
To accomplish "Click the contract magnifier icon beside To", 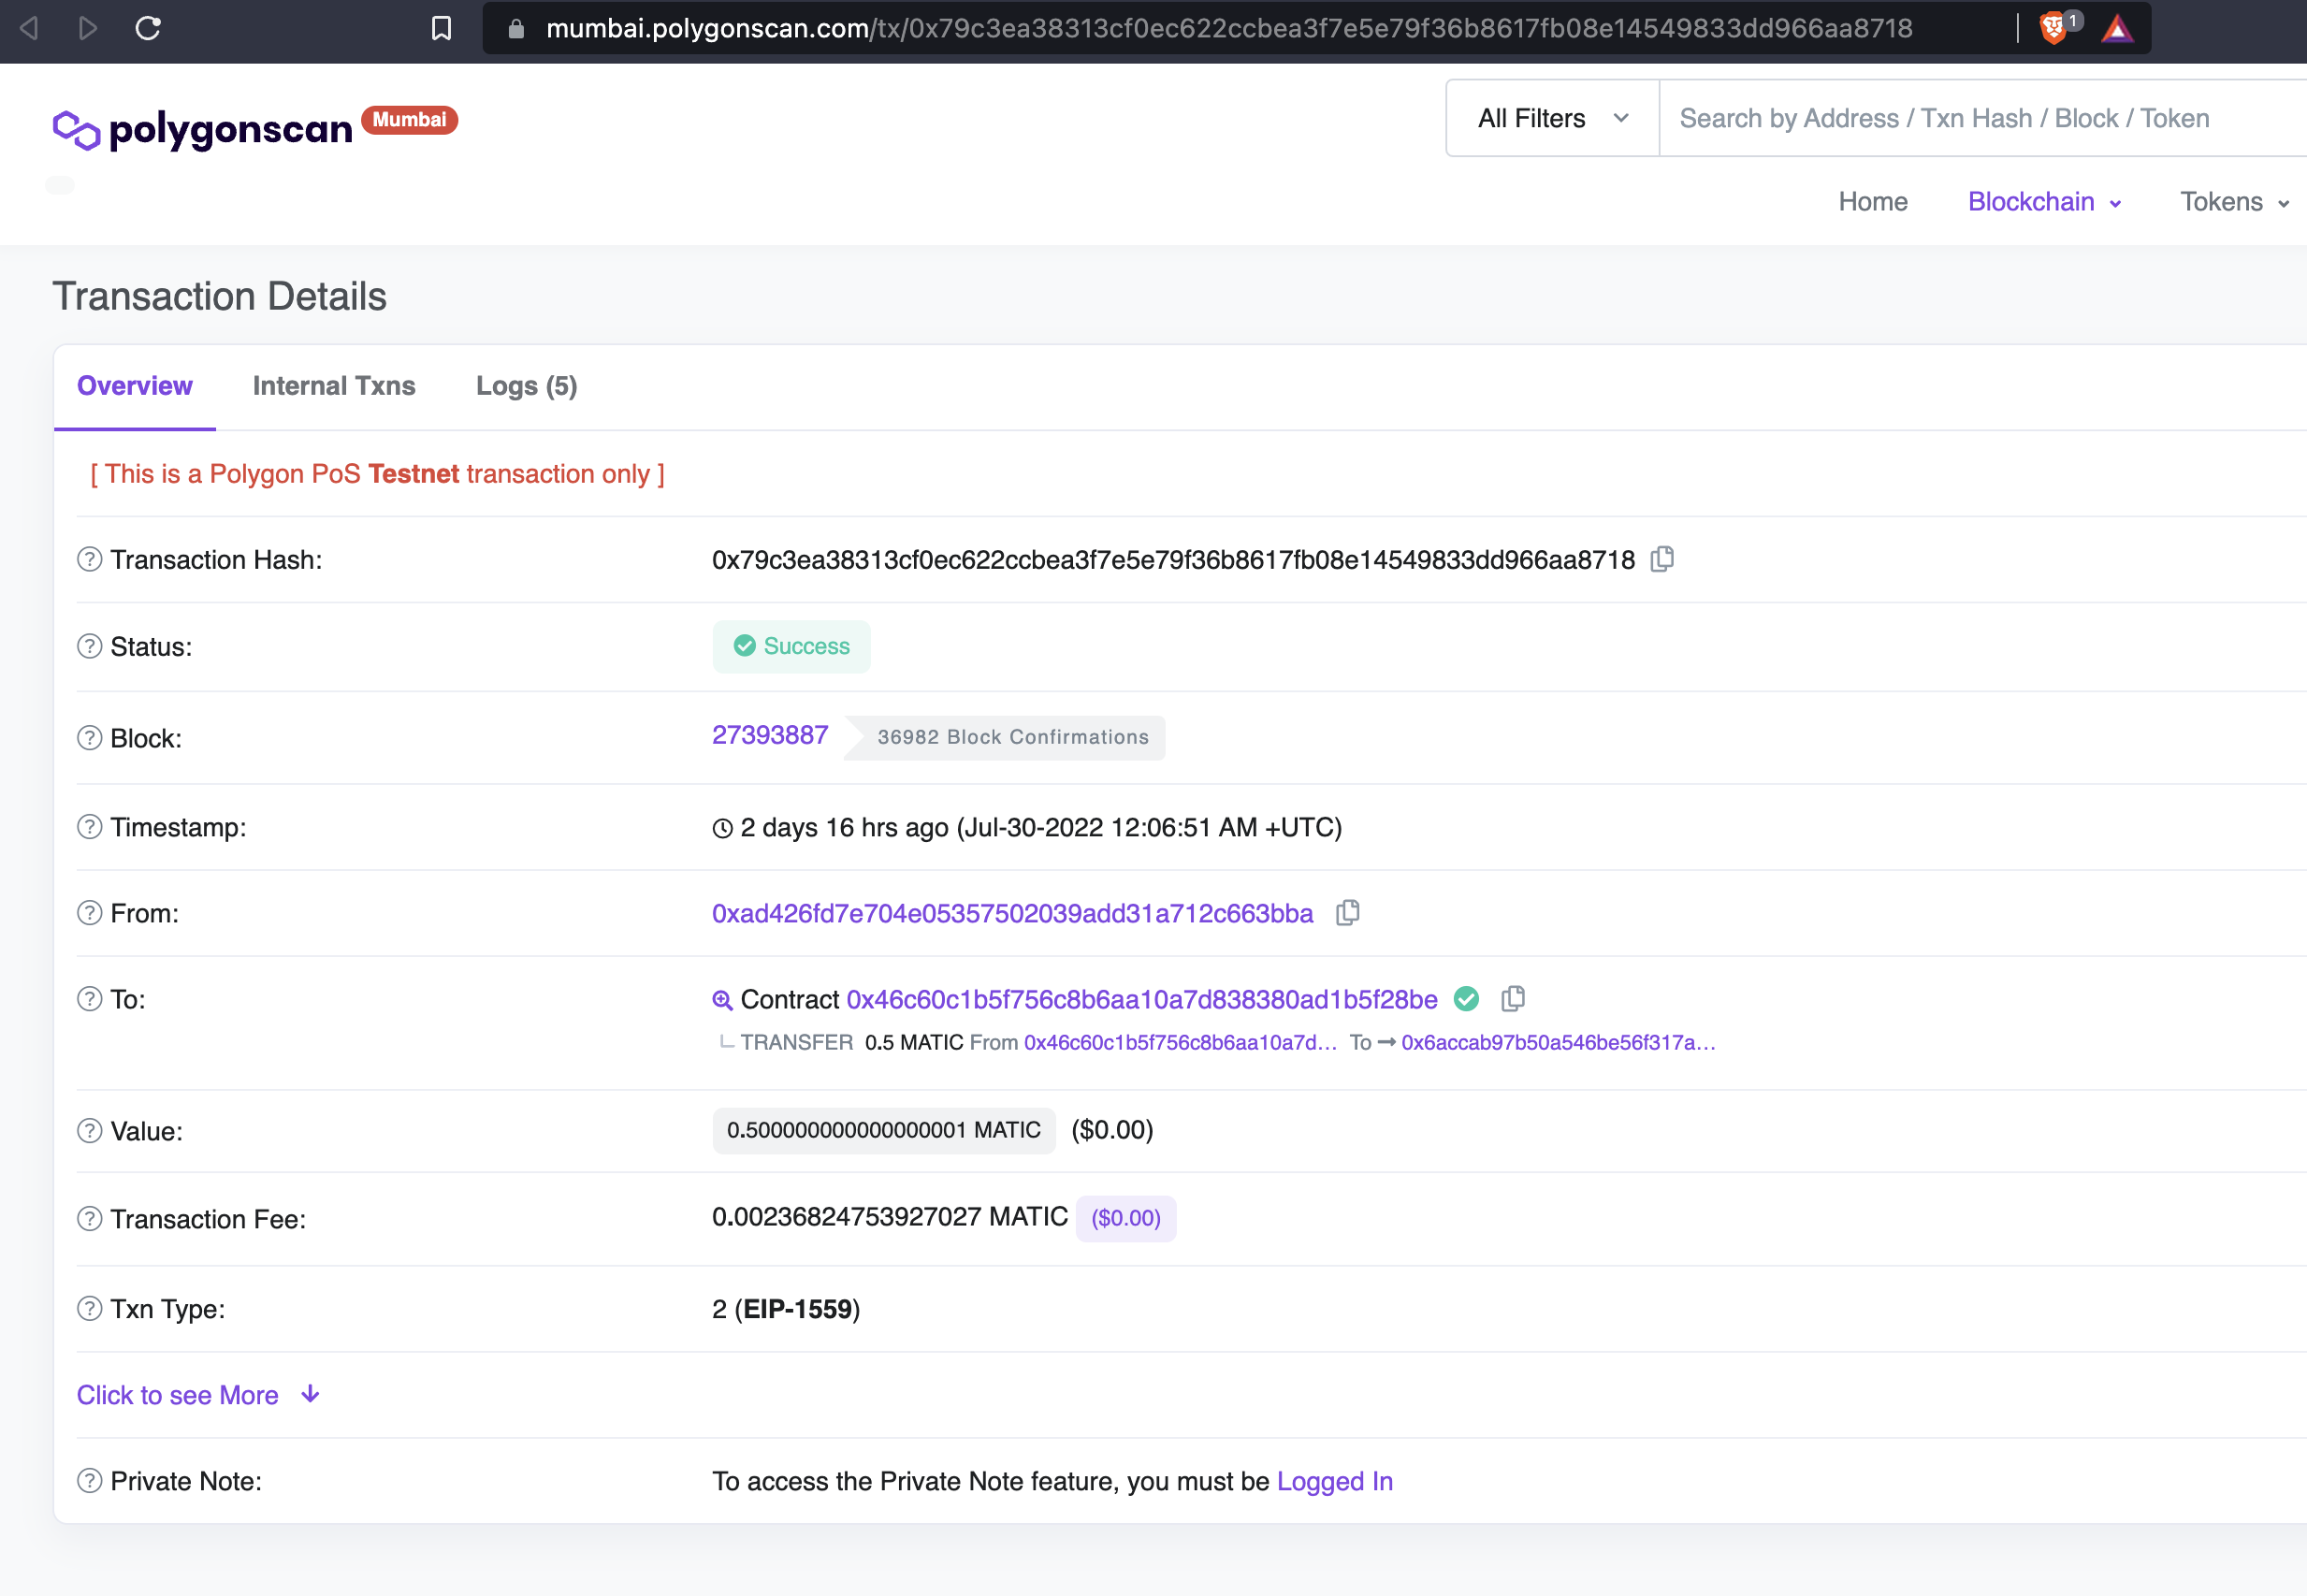I will tap(722, 1000).
